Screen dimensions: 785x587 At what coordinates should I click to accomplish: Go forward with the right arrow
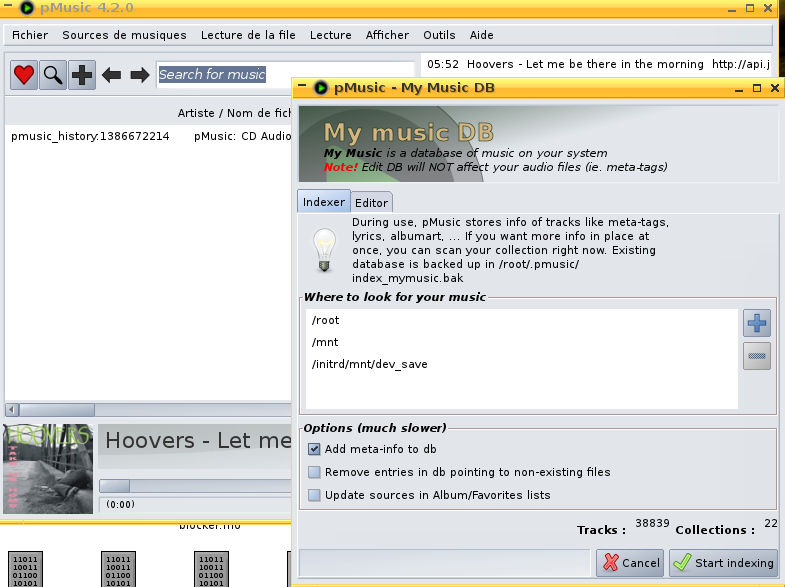point(140,75)
